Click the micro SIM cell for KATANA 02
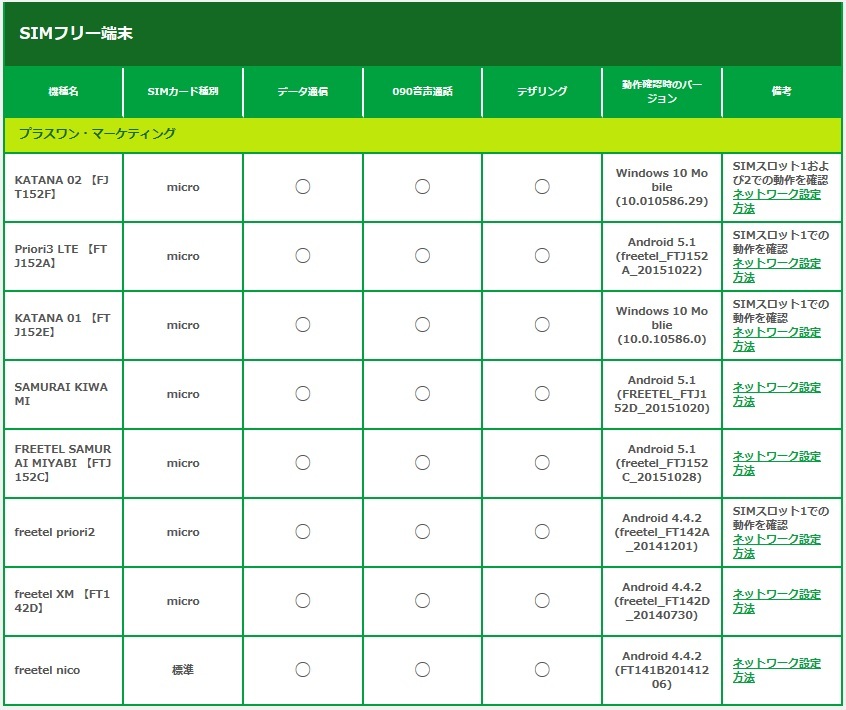The width and height of the screenshot is (846, 710). tap(183, 187)
